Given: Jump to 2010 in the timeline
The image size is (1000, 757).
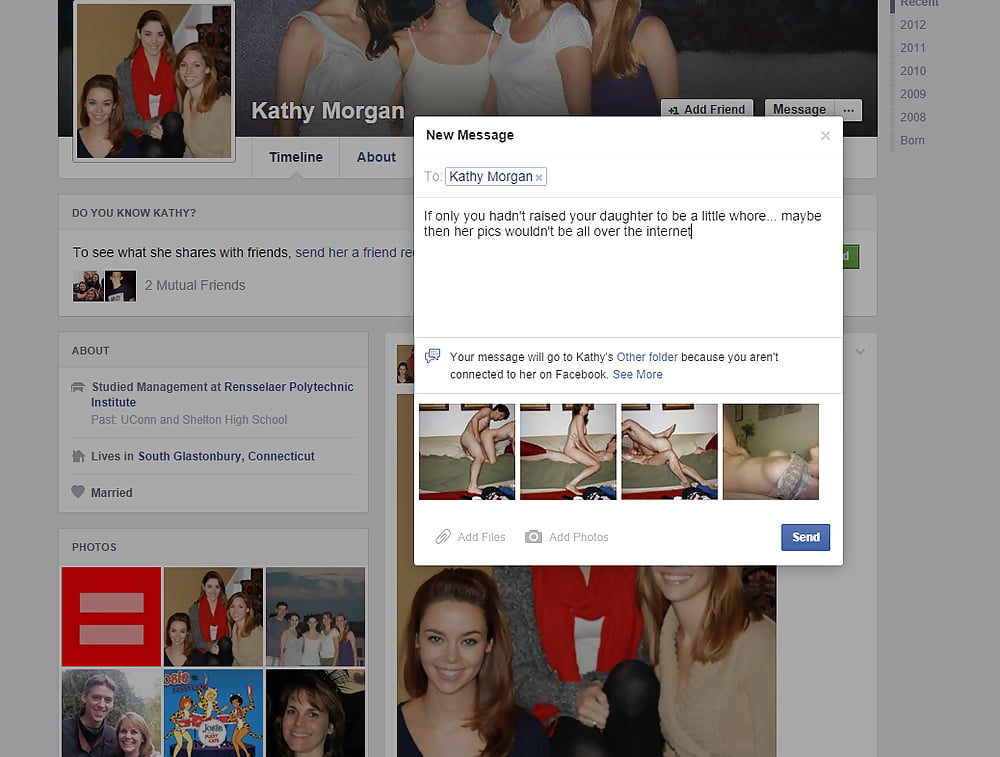Looking at the screenshot, I should [913, 71].
